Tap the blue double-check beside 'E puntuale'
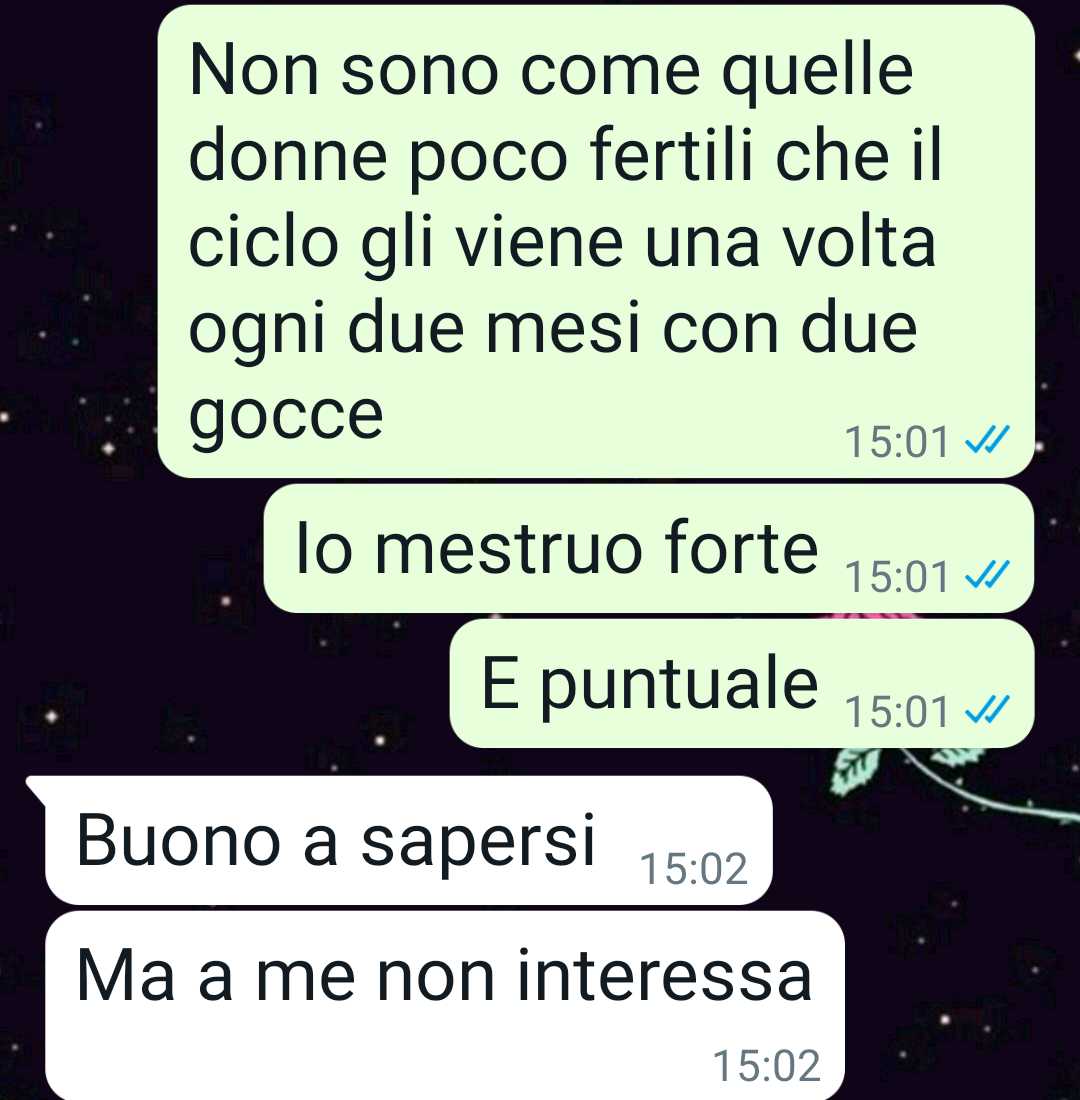1080x1100 pixels. click(987, 710)
